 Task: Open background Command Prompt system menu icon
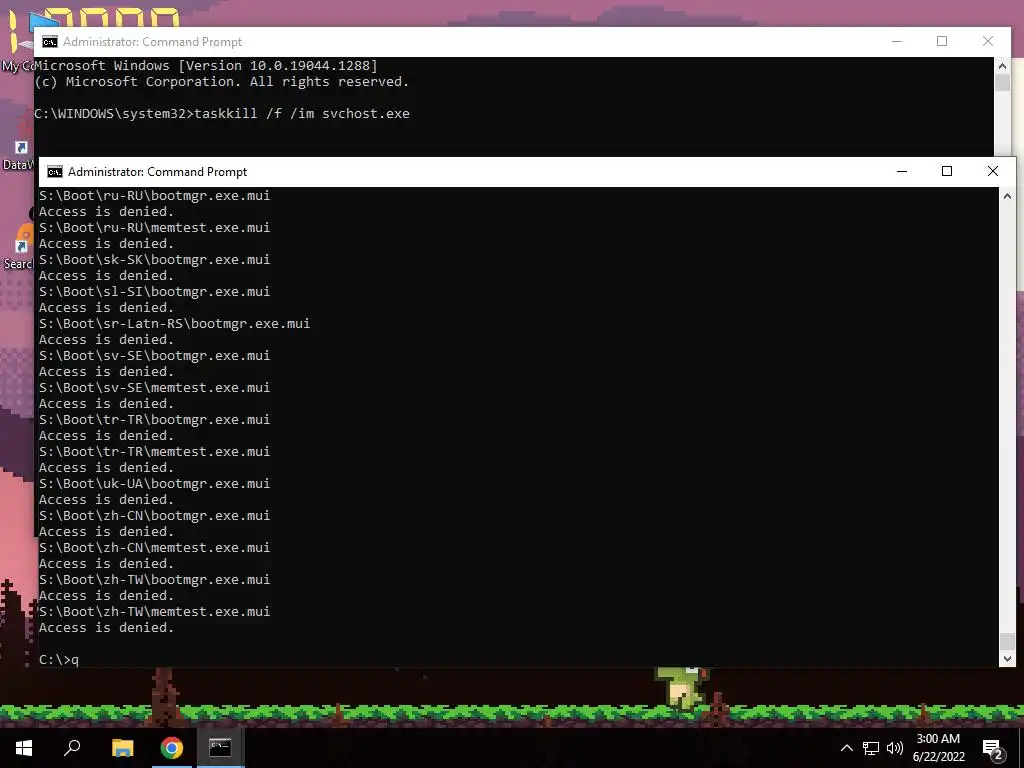[50, 42]
